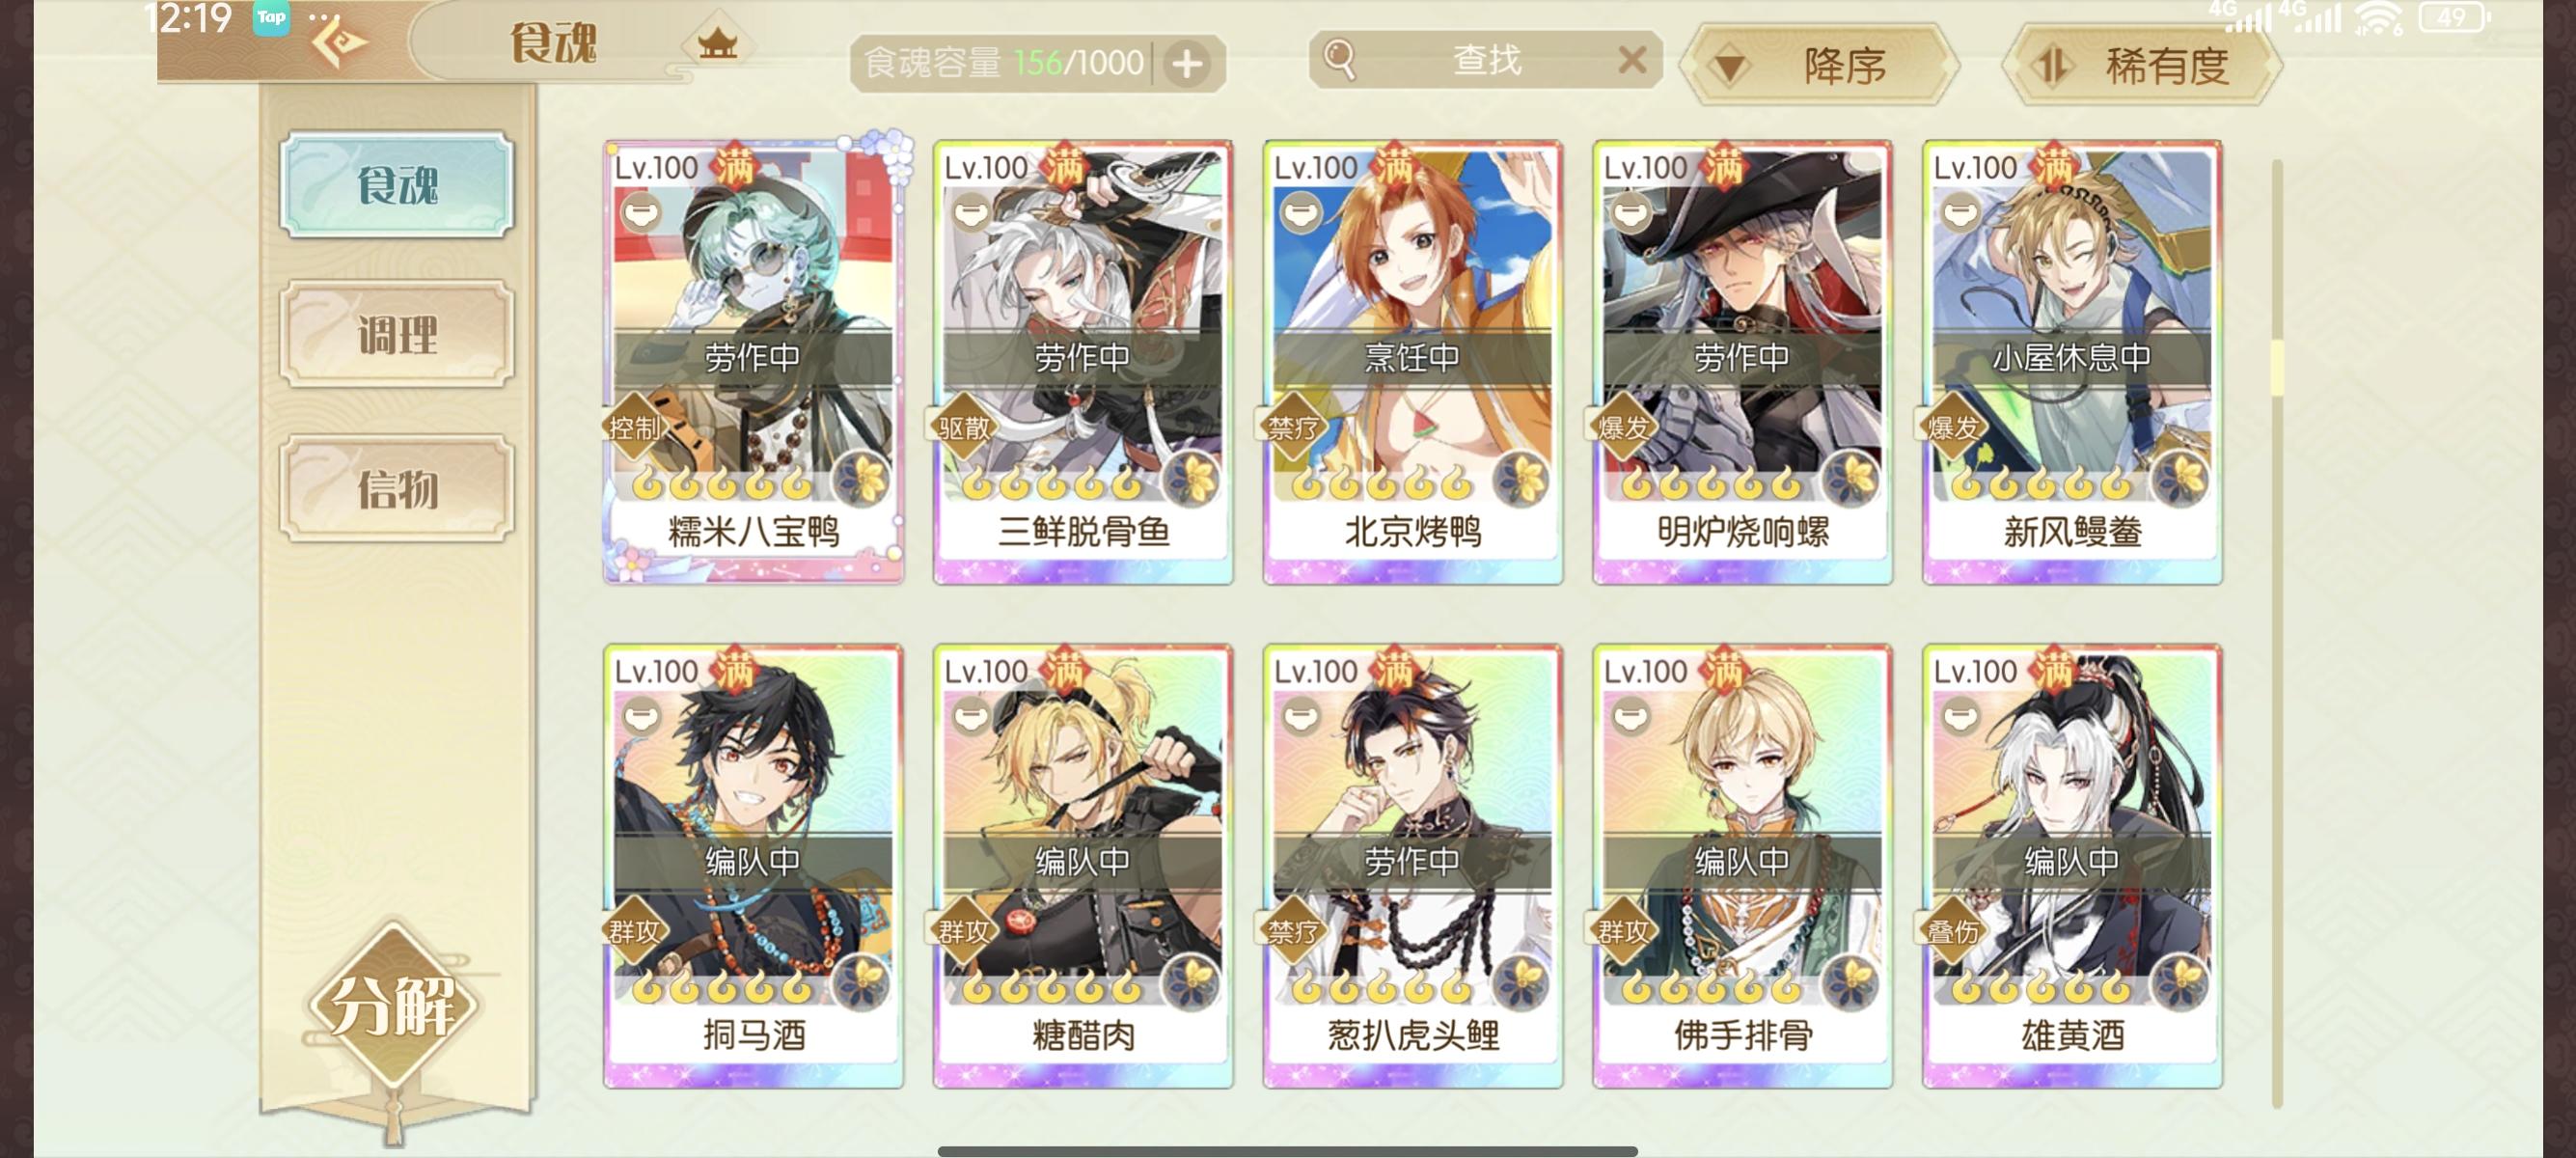Viewport: 2576px width, 1158px height.
Task: Switch to the 信物 tab
Action: pos(397,489)
